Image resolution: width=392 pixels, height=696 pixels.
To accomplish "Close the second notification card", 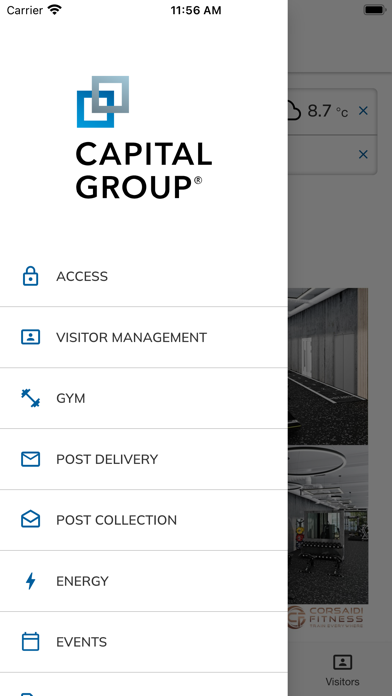I will (363, 154).
